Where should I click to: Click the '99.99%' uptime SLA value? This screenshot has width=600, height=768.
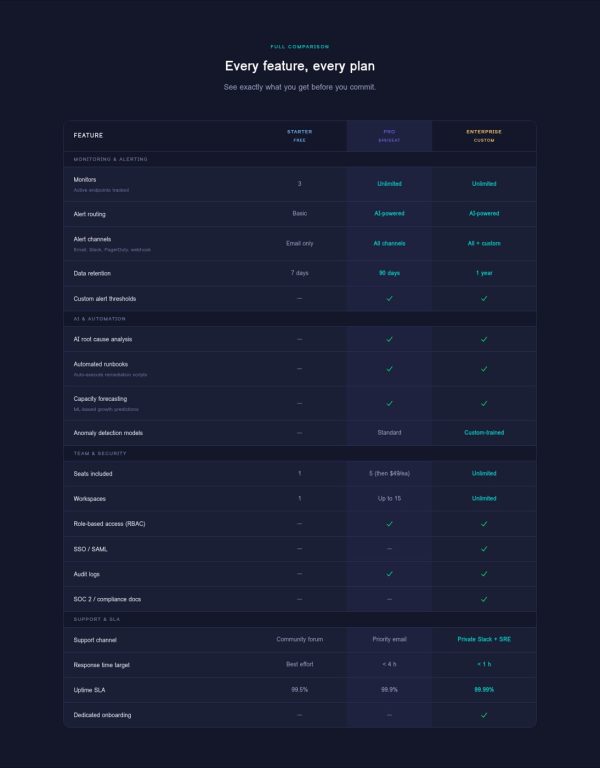tap(484, 690)
